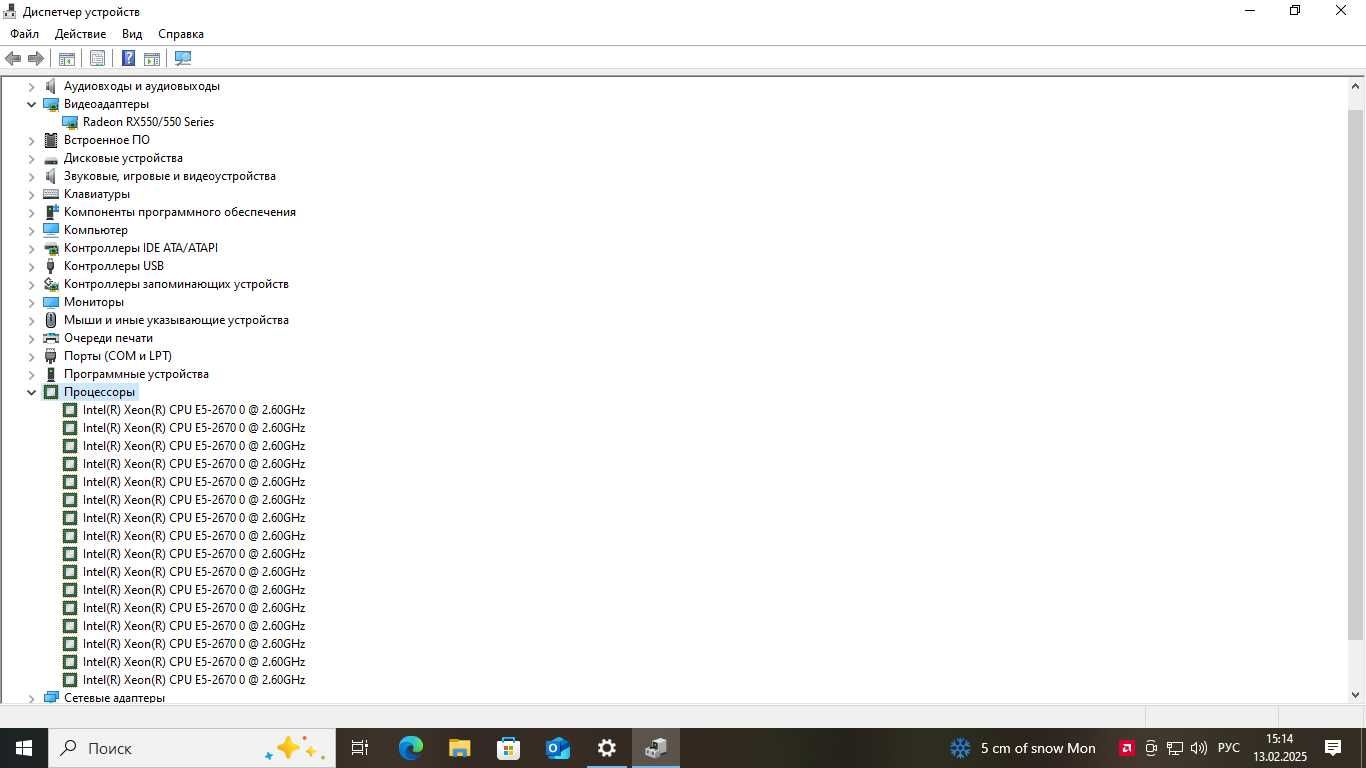Expand the Встроенное ПО node
Screen dimensions: 1366x768
(31, 140)
